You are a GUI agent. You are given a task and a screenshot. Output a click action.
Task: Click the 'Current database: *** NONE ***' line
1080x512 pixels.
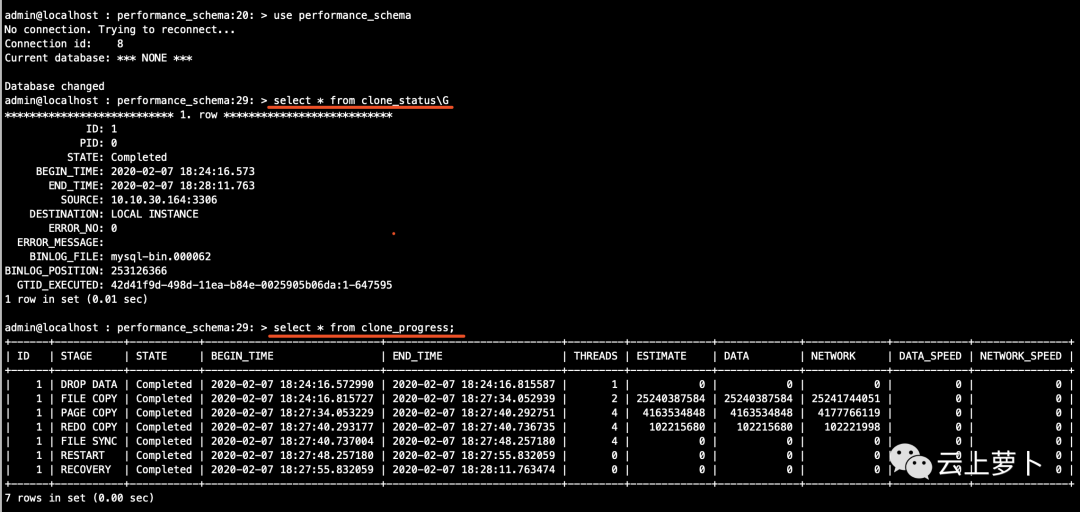click(x=98, y=58)
